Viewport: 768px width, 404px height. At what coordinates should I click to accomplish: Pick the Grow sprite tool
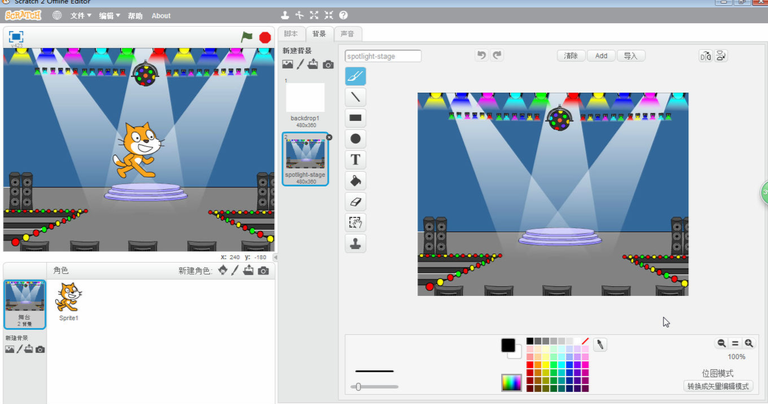(314, 15)
